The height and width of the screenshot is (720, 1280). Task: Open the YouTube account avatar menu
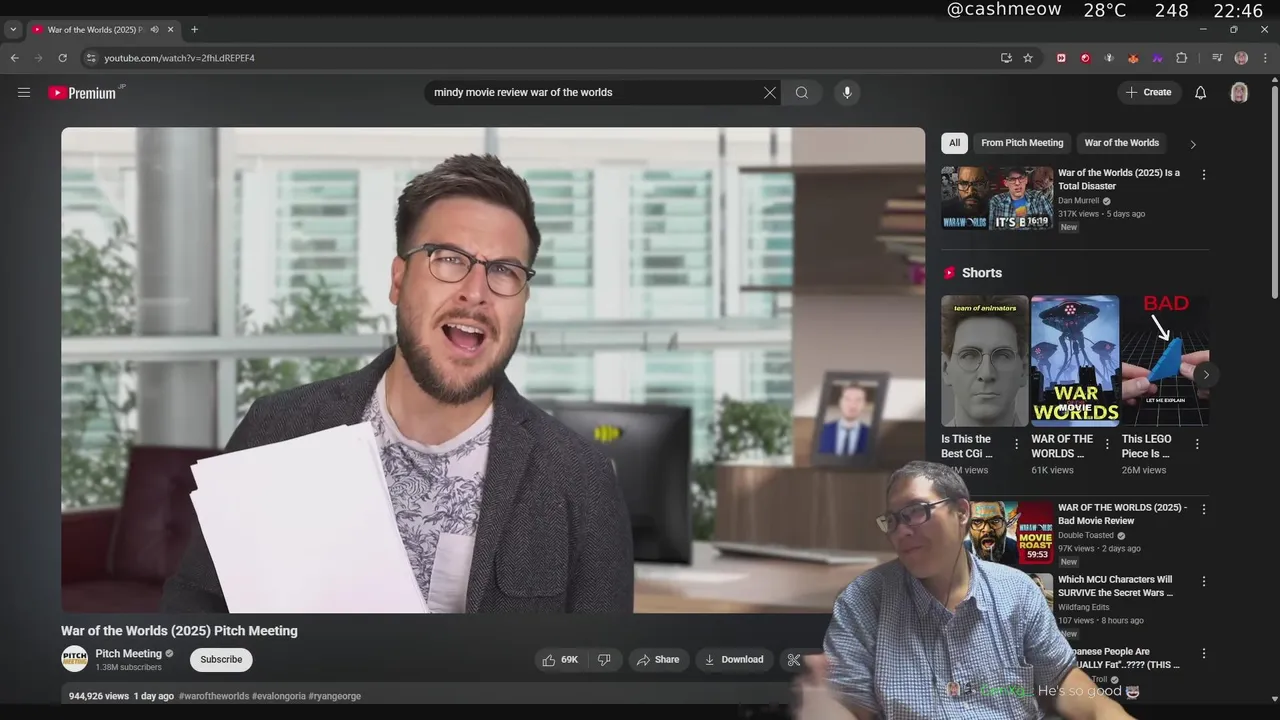pos(1239,92)
